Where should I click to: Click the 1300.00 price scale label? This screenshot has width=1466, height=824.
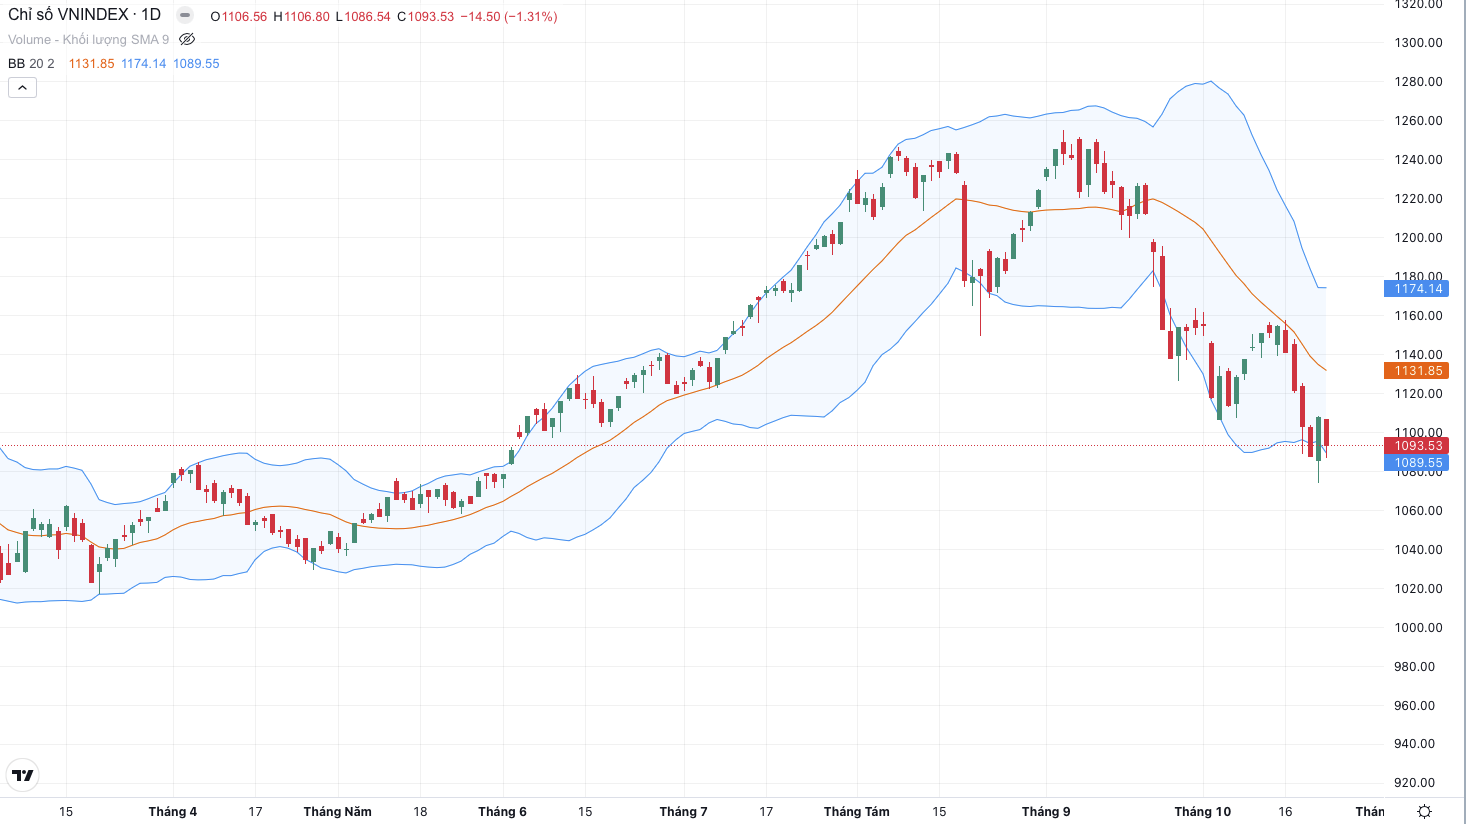pyautogui.click(x=1418, y=42)
